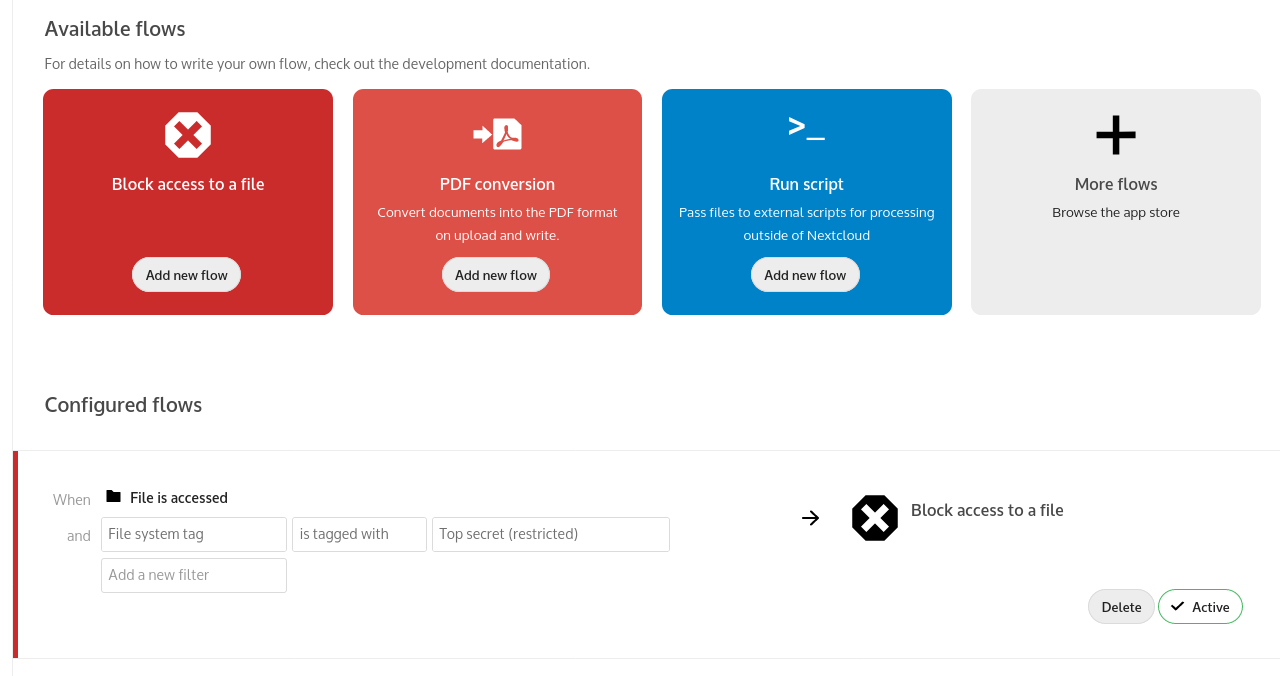
Task: Open the 'is tagged with' operator dropdown
Action: 359,534
